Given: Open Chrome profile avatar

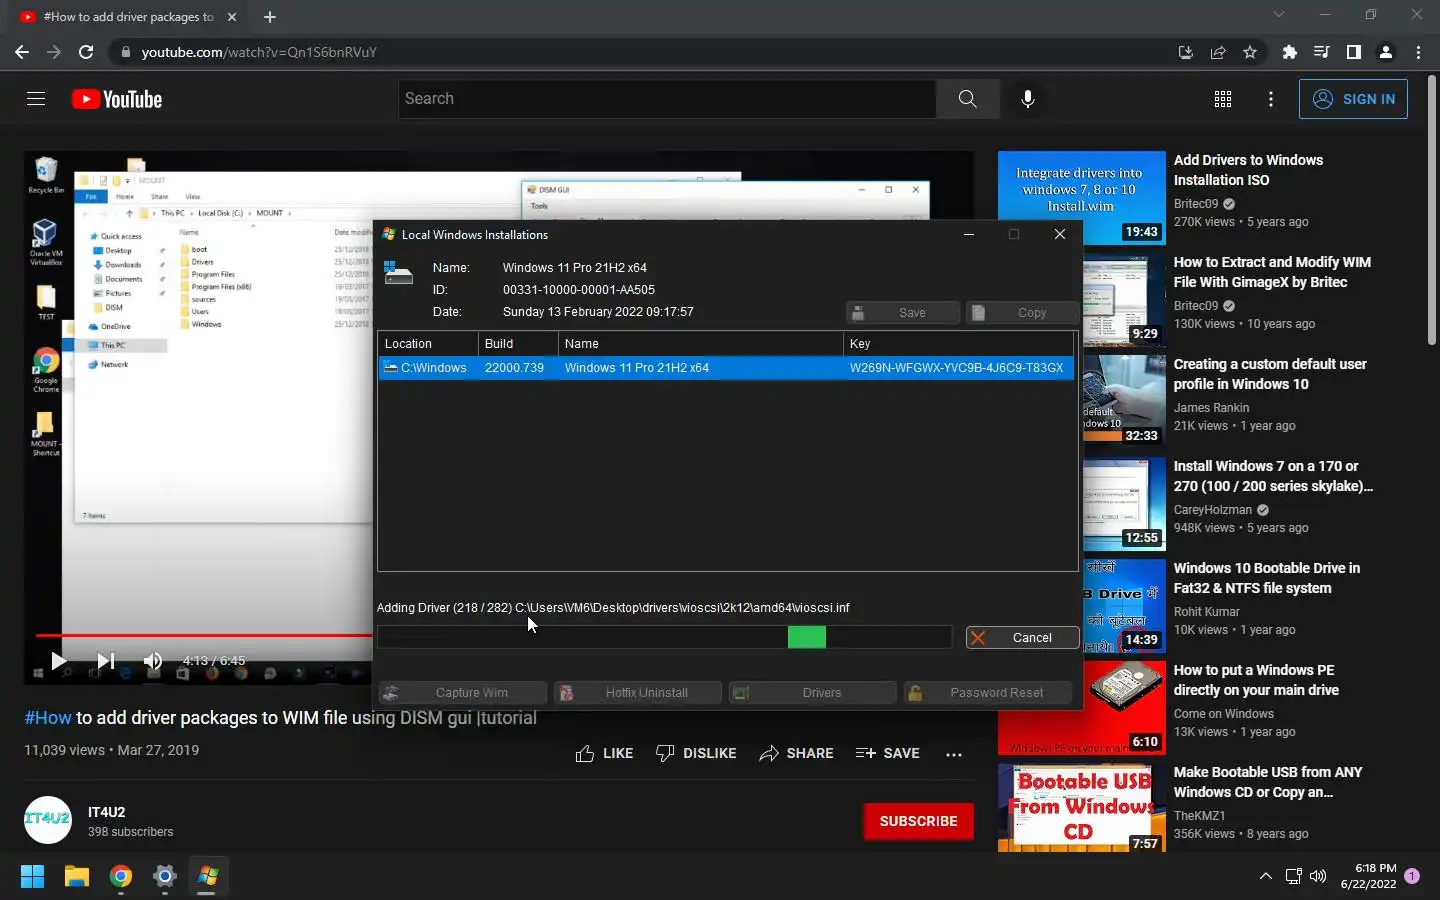Looking at the screenshot, I should tap(1386, 52).
